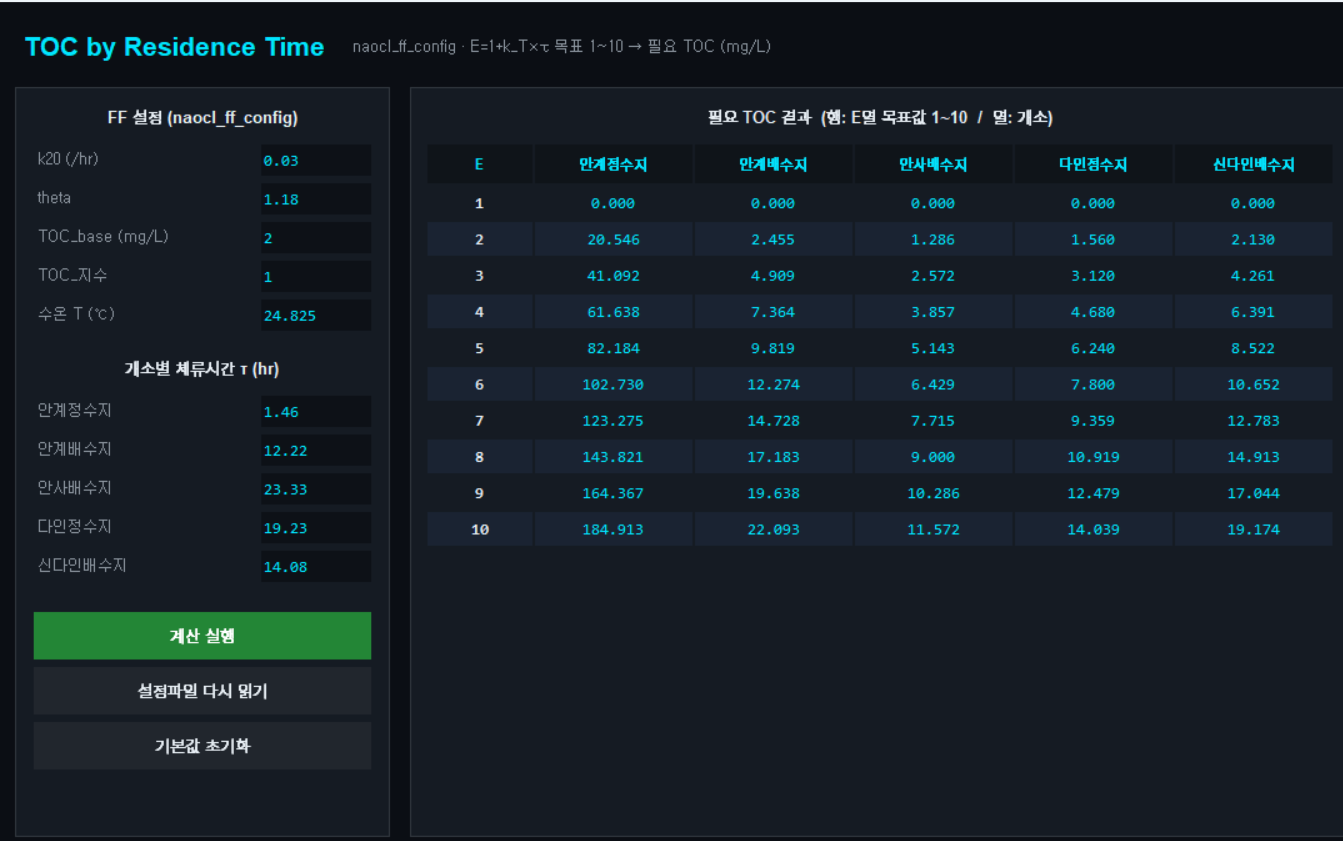Click the 1.286 table cell
Screen dimensions: 1343x841
pyautogui.click(x=933, y=240)
